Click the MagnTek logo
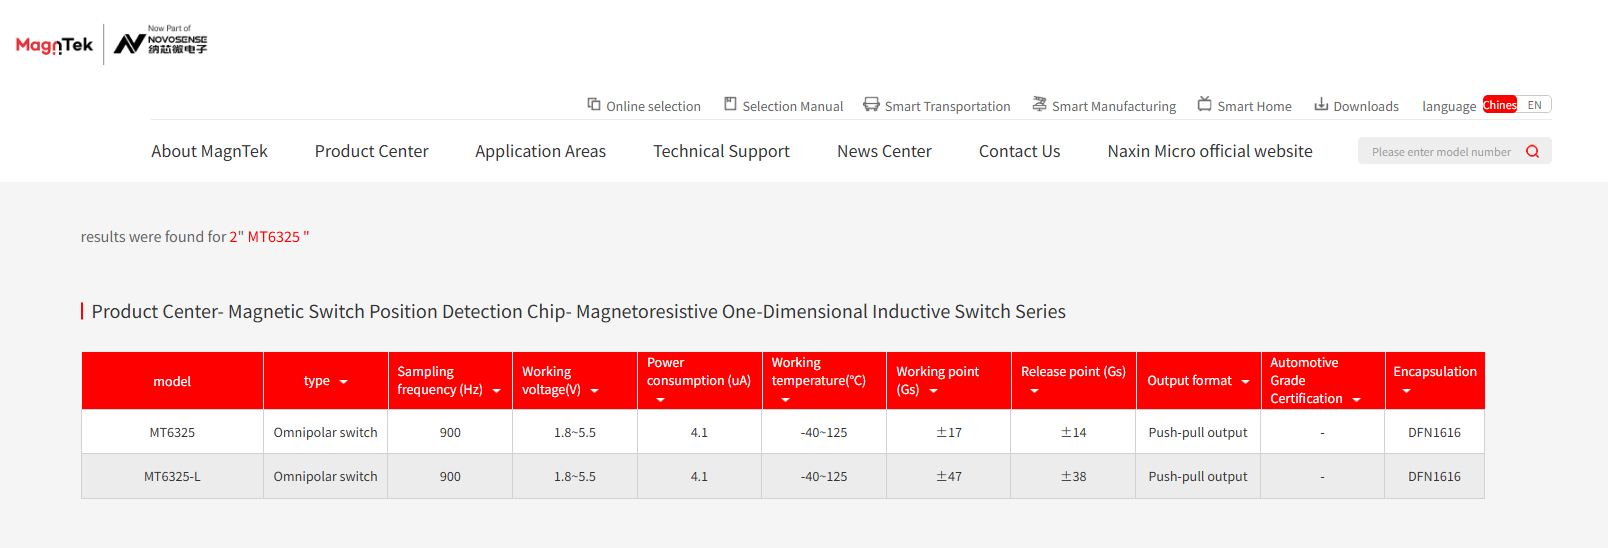The height and width of the screenshot is (548, 1608). tap(54, 45)
